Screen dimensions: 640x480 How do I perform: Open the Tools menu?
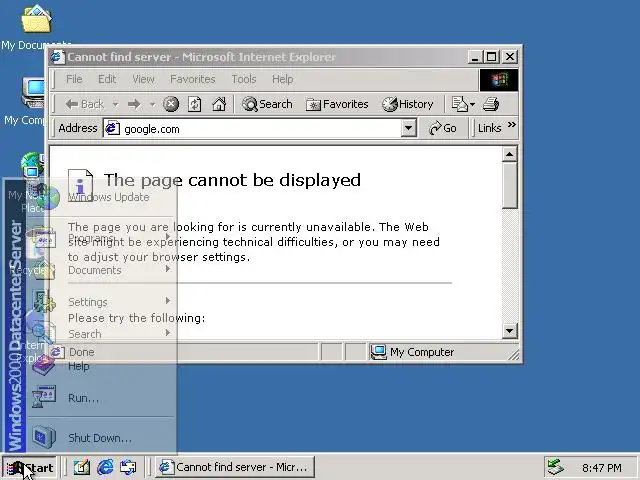point(244,79)
